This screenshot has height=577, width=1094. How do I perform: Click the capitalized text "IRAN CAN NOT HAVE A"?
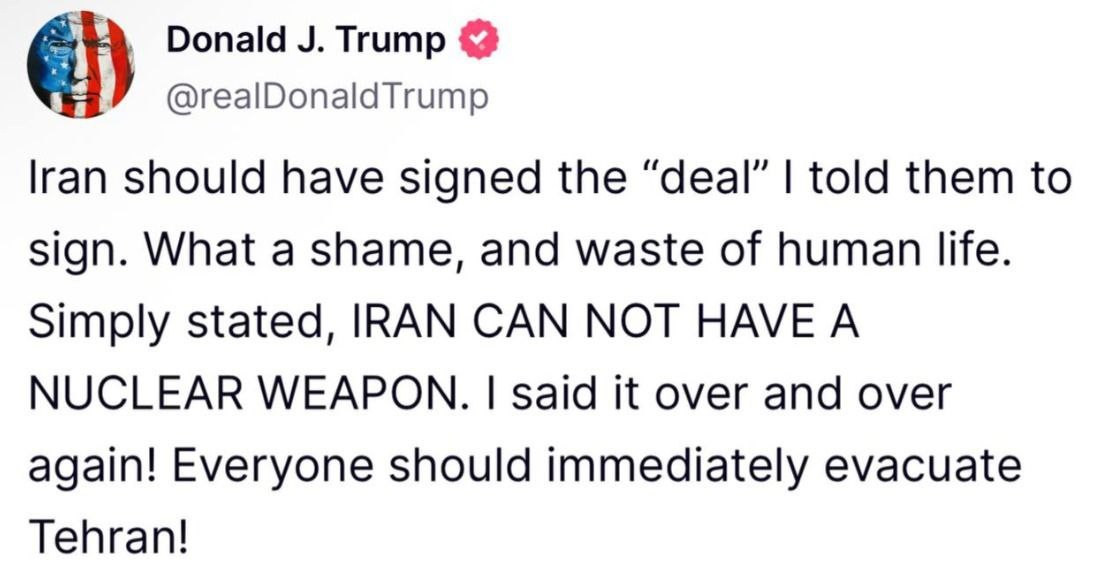click(x=606, y=322)
